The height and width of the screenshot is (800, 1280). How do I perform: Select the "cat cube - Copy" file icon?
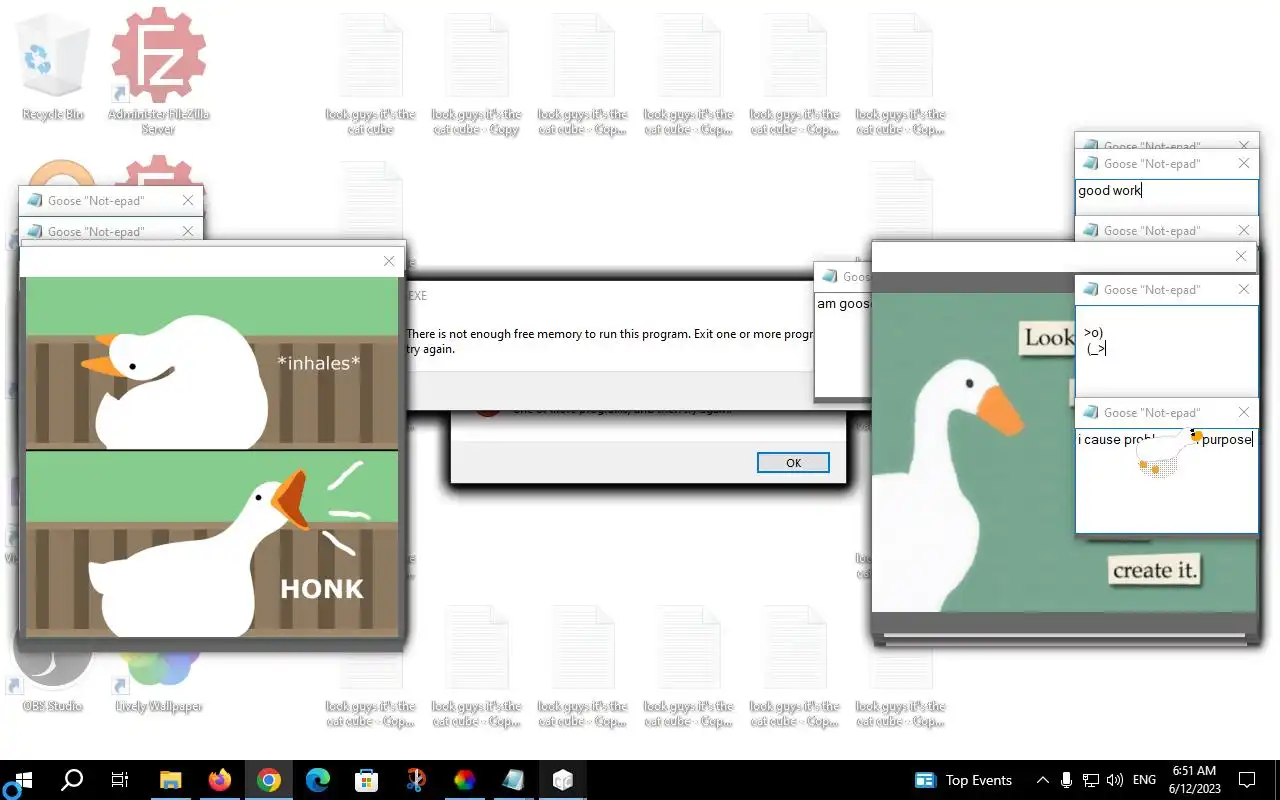pos(477,75)
